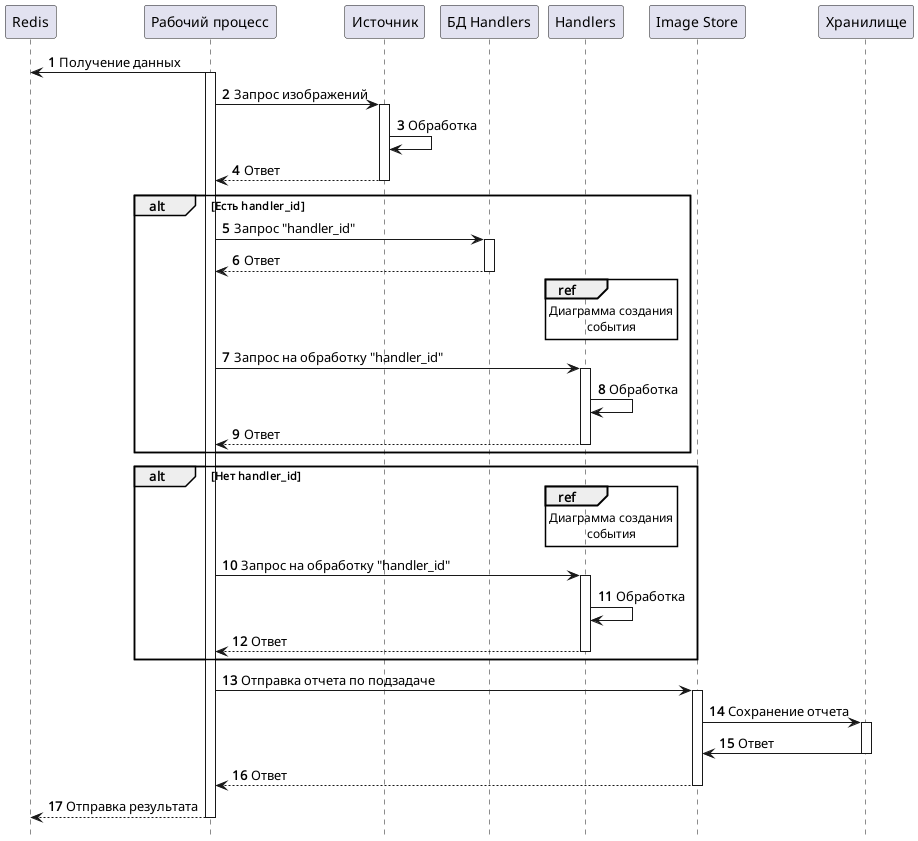Click the 14 Сохранение отчета arrow
The height and width of the screenshot is (841, 918).
(783, 717)
